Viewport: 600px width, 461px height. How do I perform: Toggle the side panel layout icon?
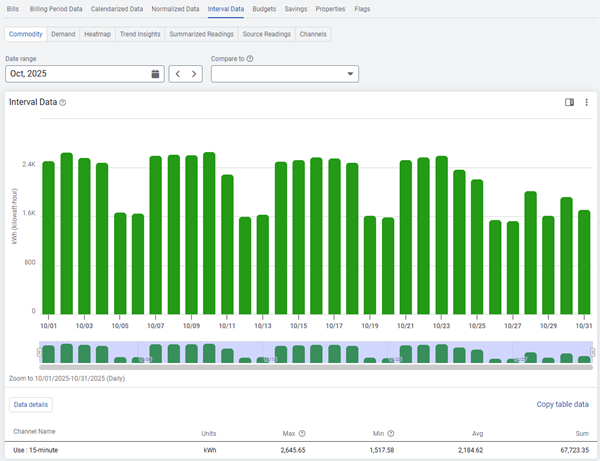569,102
